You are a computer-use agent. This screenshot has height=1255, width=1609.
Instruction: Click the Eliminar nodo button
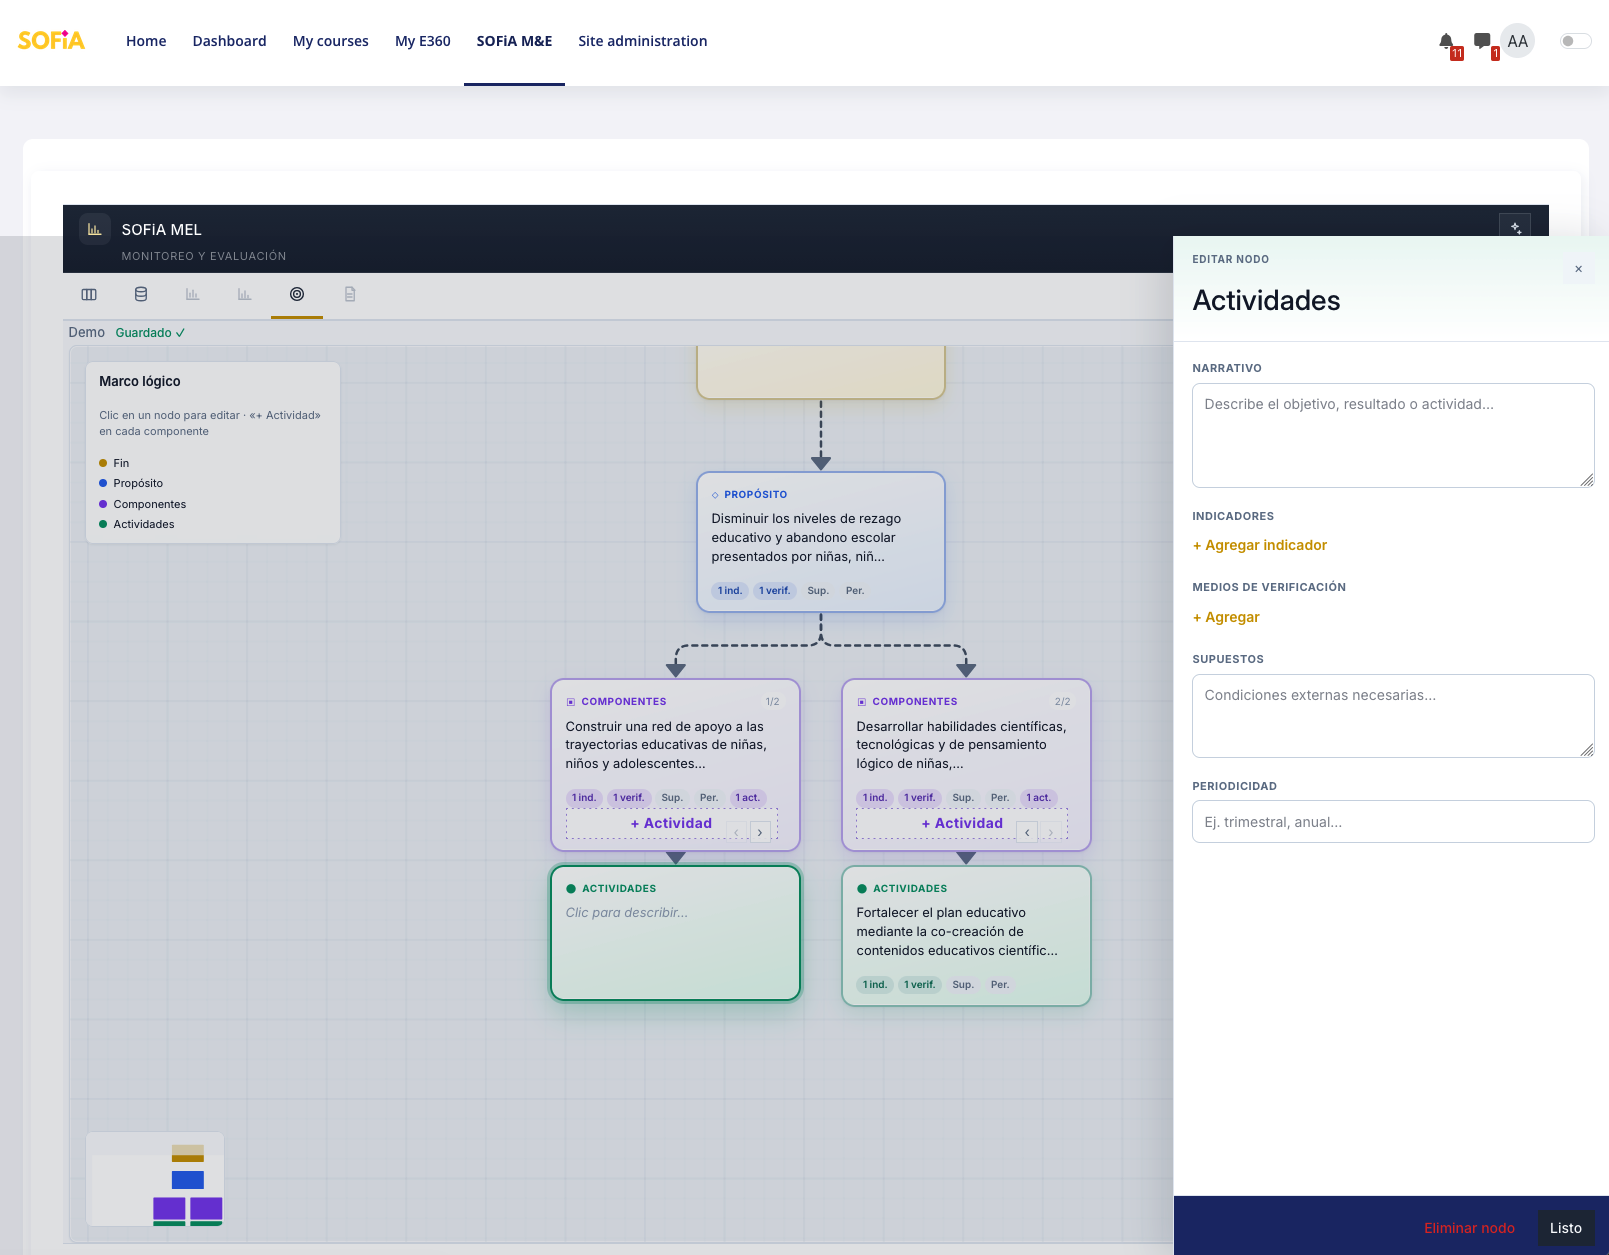coord(1469,1228)
